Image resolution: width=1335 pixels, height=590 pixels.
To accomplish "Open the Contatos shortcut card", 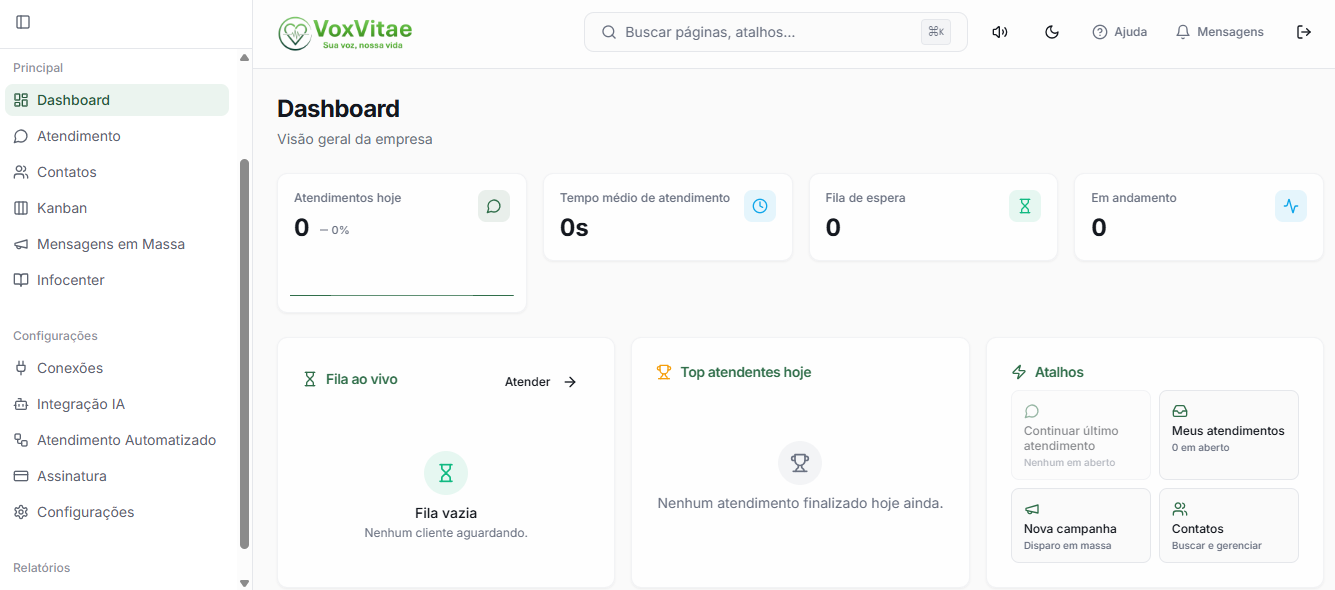I will point(1229,525).
